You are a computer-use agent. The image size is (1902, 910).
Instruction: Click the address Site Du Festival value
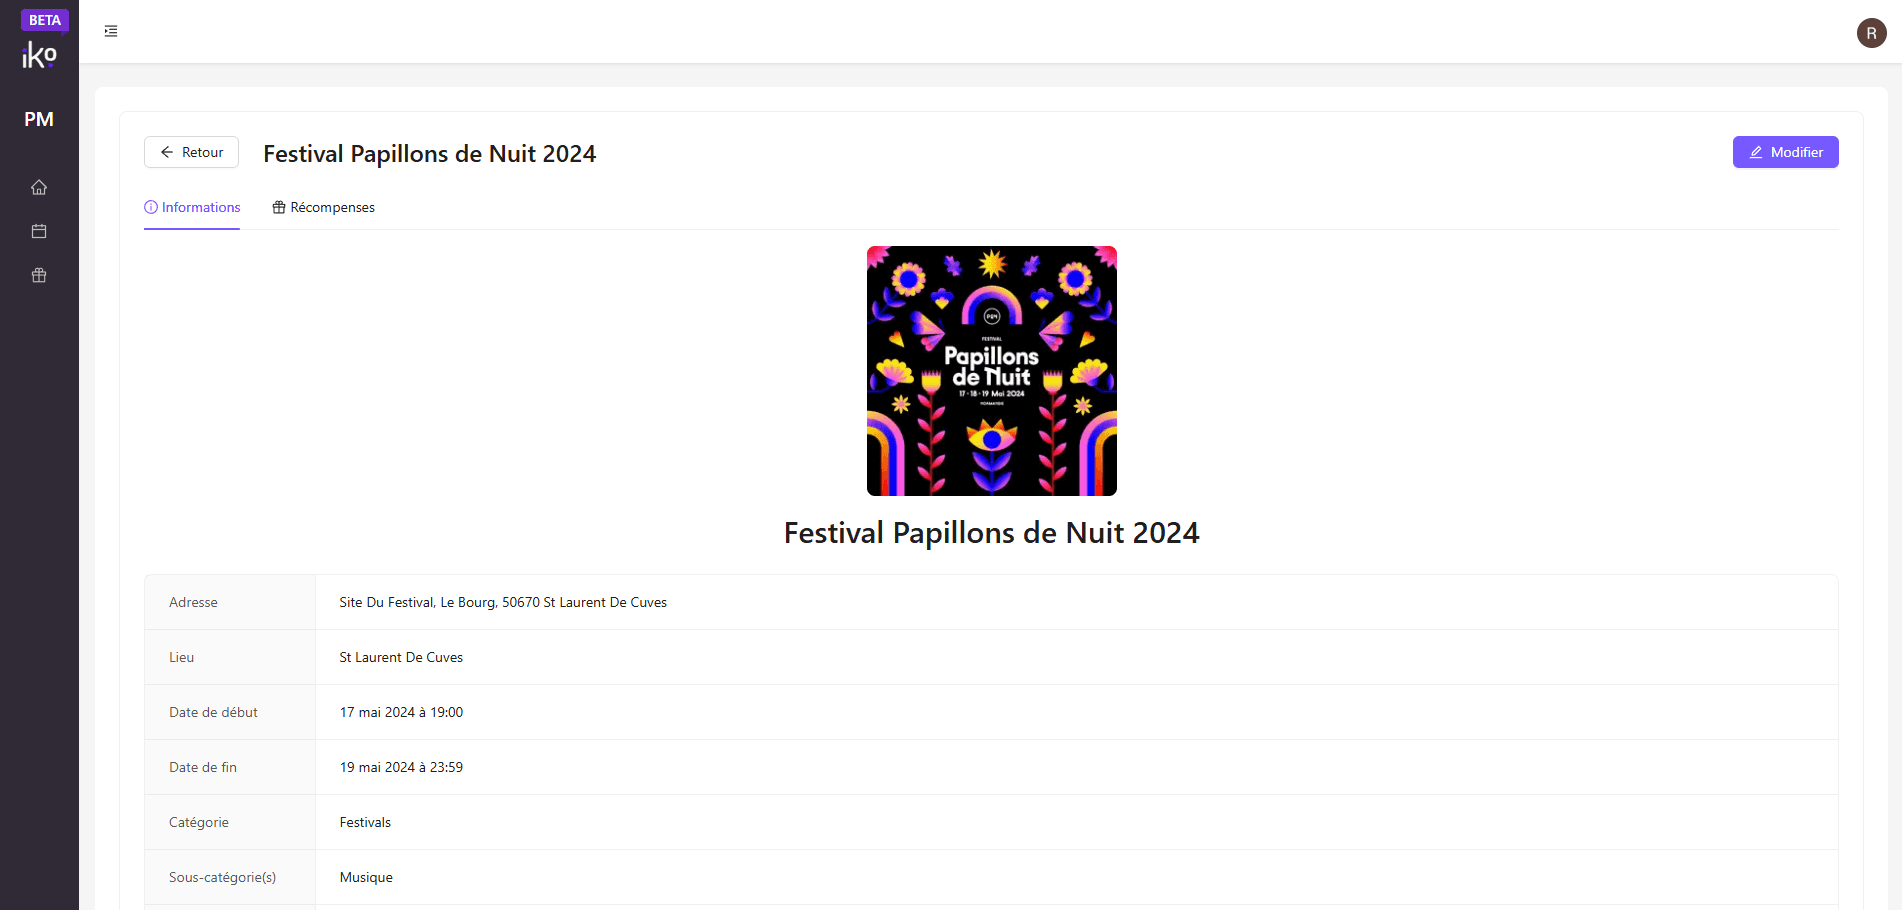(502, 602)
